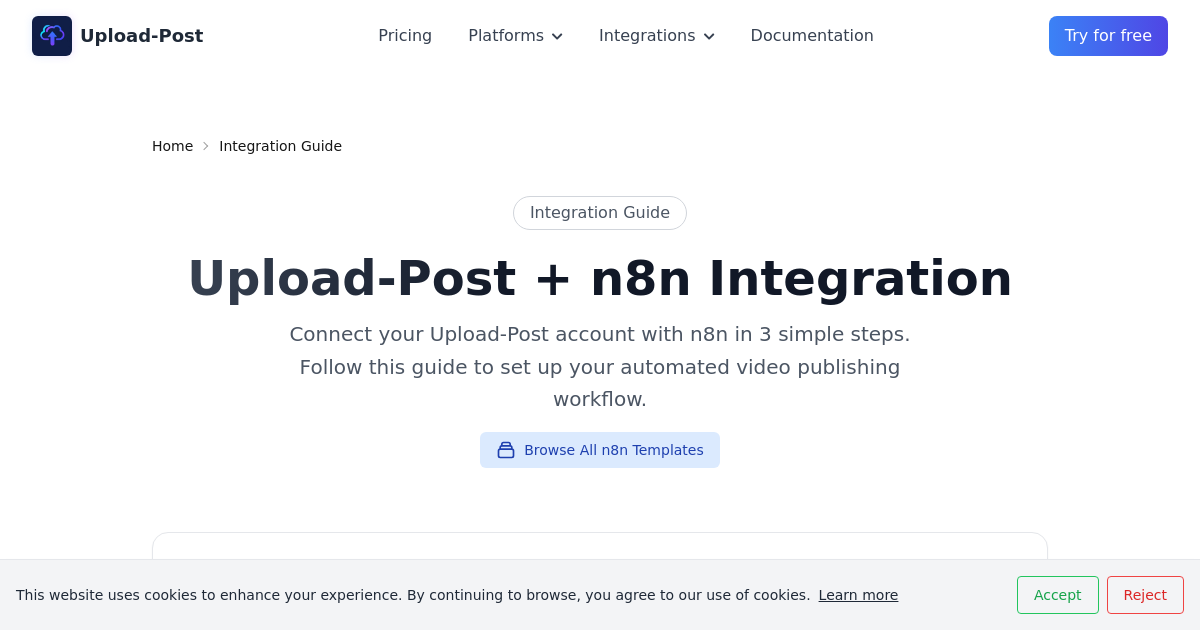Screen dimensions: 1200x630
Task: Click the Upload-Post + n8n Integration heading
Action: tap(600, 278)
